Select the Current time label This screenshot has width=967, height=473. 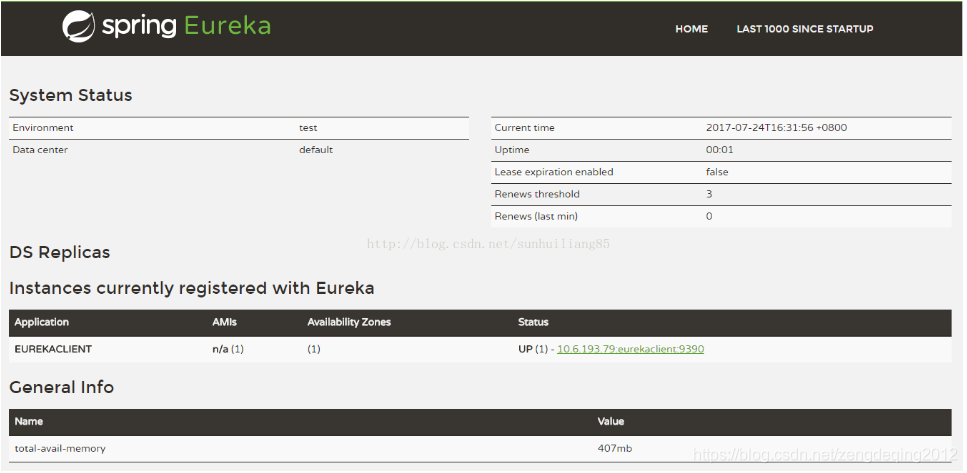click(524, 128)
